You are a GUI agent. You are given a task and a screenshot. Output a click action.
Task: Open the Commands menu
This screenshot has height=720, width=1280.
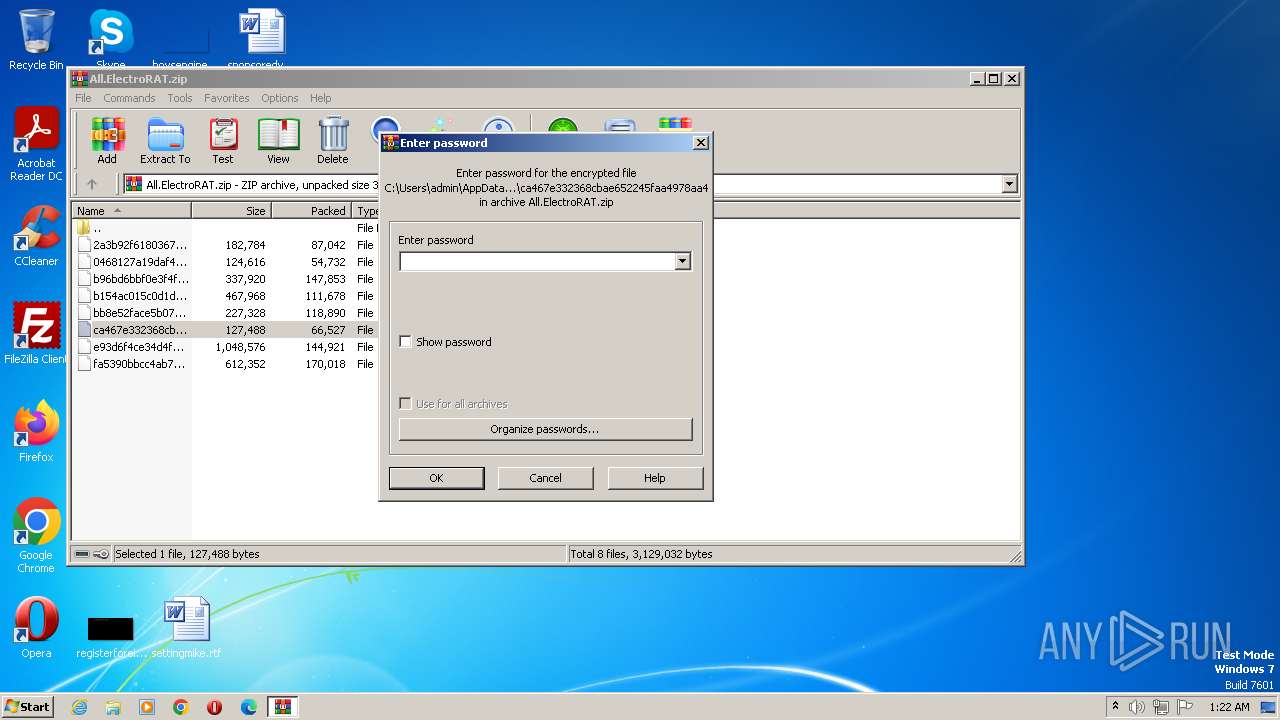tap(129, 98)
